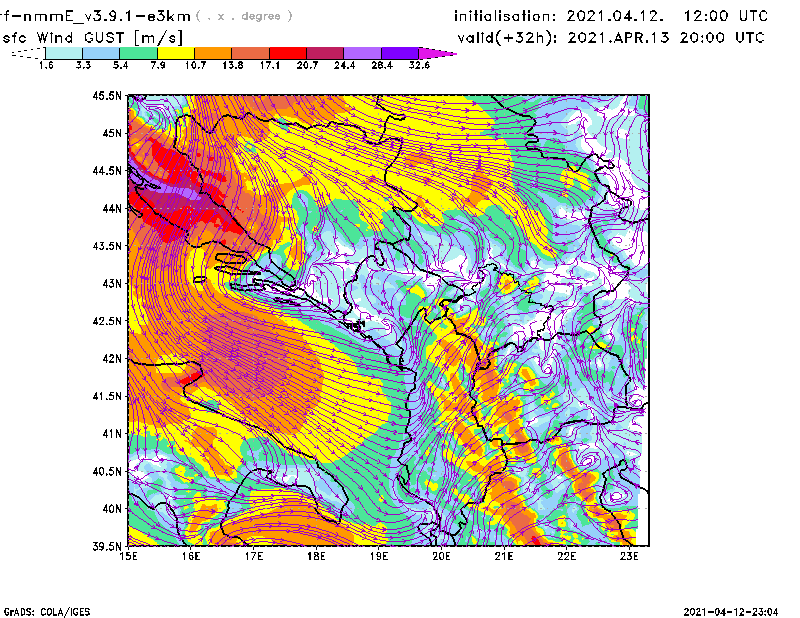This screenshot has width=800, height=618.
Task: Click the longitude label "22E"
Action: point(566,556)
